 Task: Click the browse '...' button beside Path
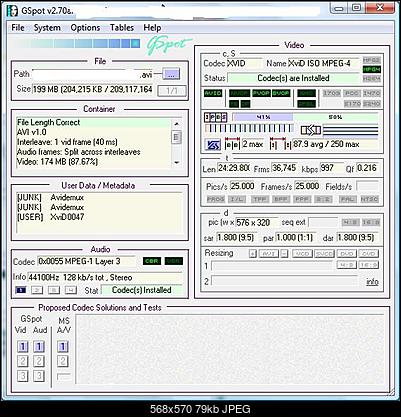171,74
